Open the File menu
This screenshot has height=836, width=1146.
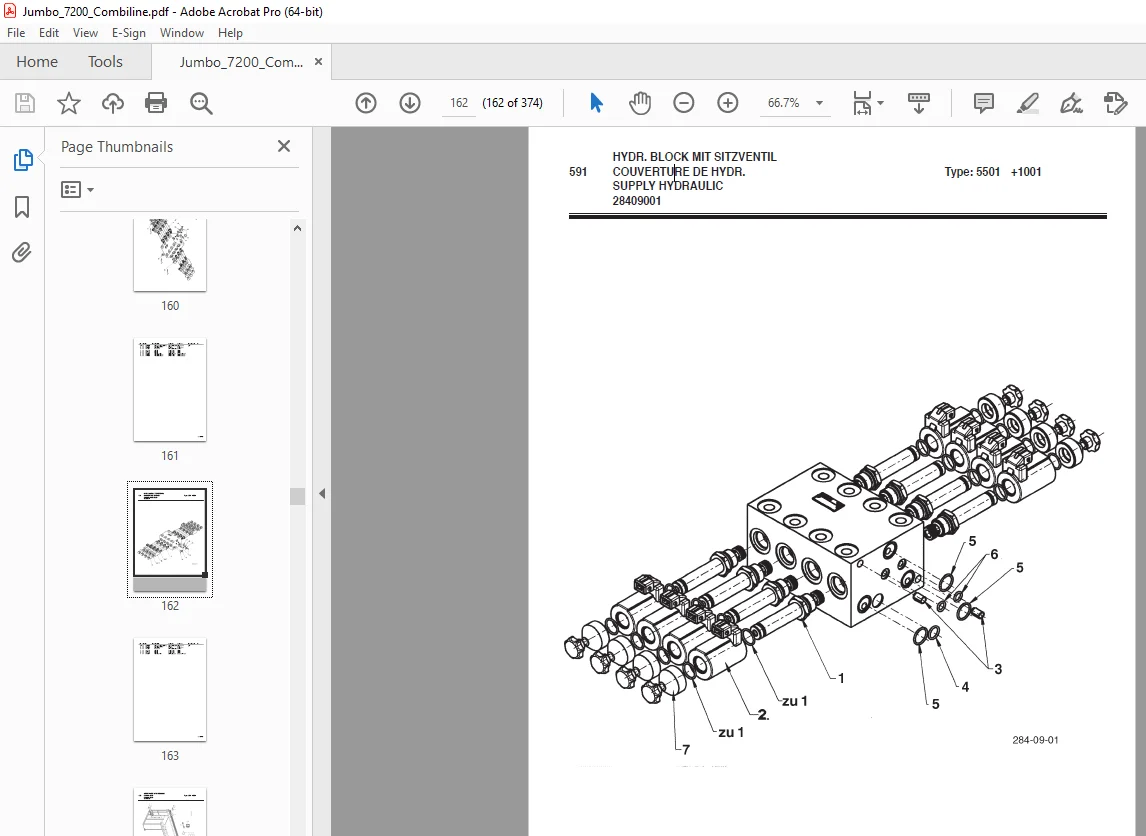click(16, 33)
